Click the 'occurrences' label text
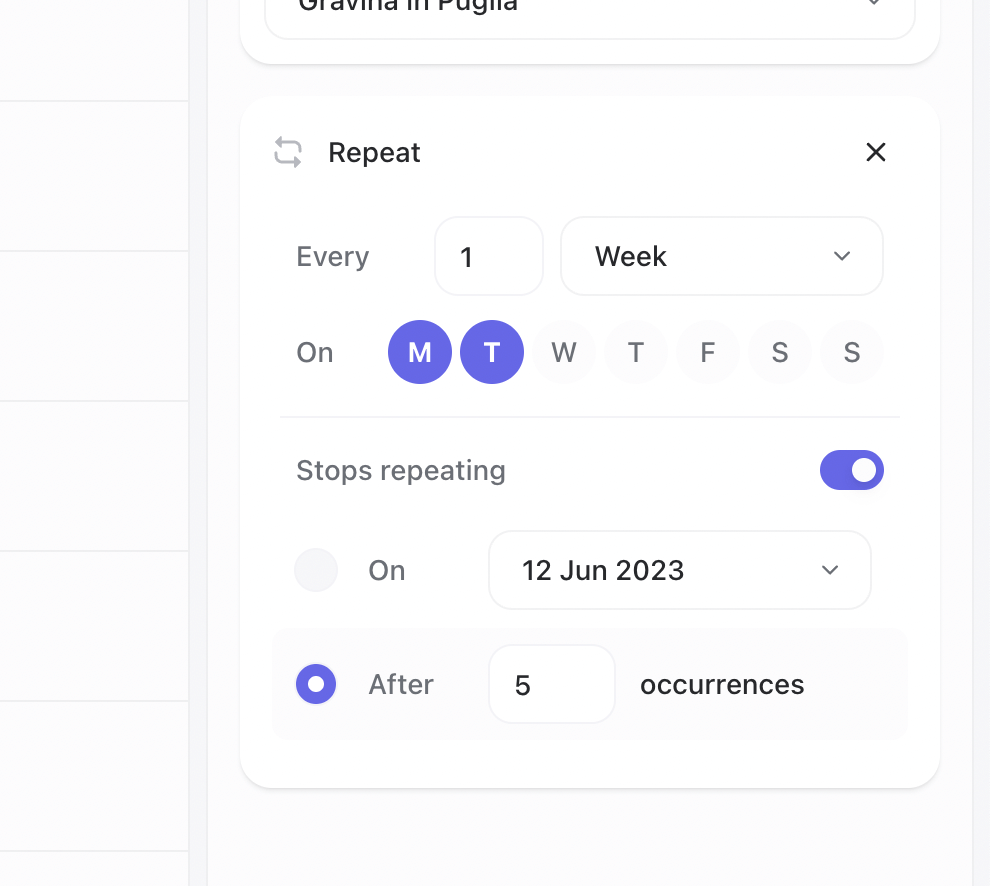The height and width of the screenshot is (886, 990). pos(722,684)
